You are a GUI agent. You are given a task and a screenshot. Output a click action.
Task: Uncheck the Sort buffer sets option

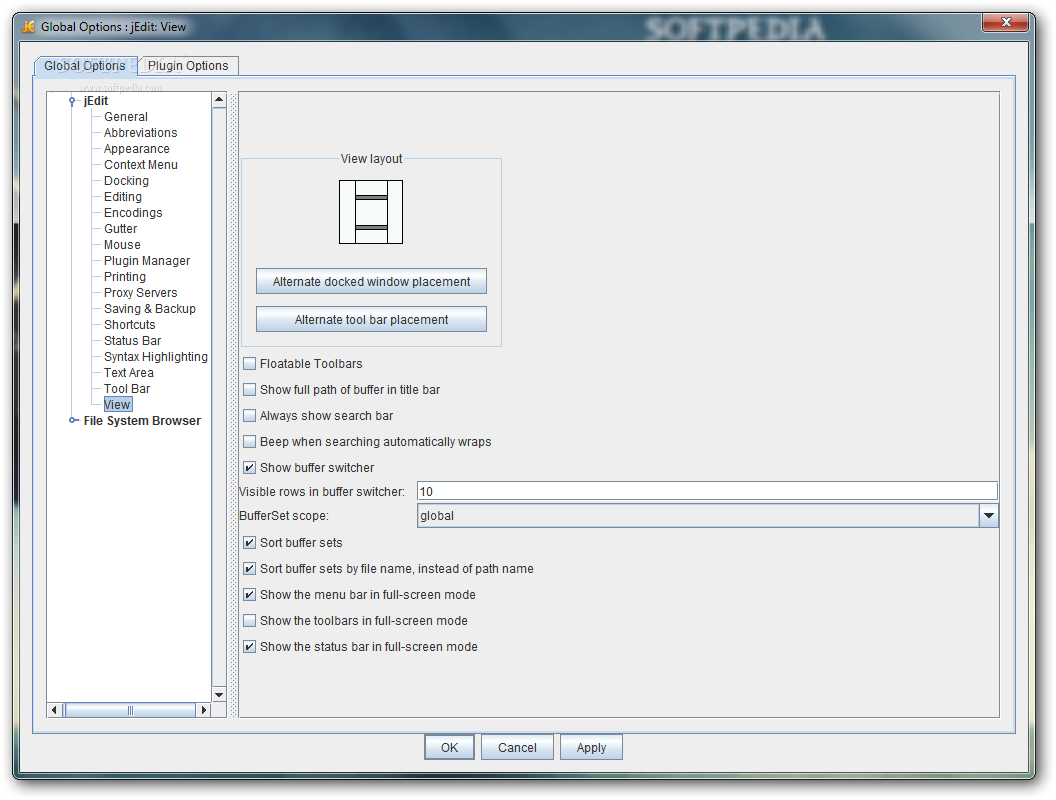249,543
